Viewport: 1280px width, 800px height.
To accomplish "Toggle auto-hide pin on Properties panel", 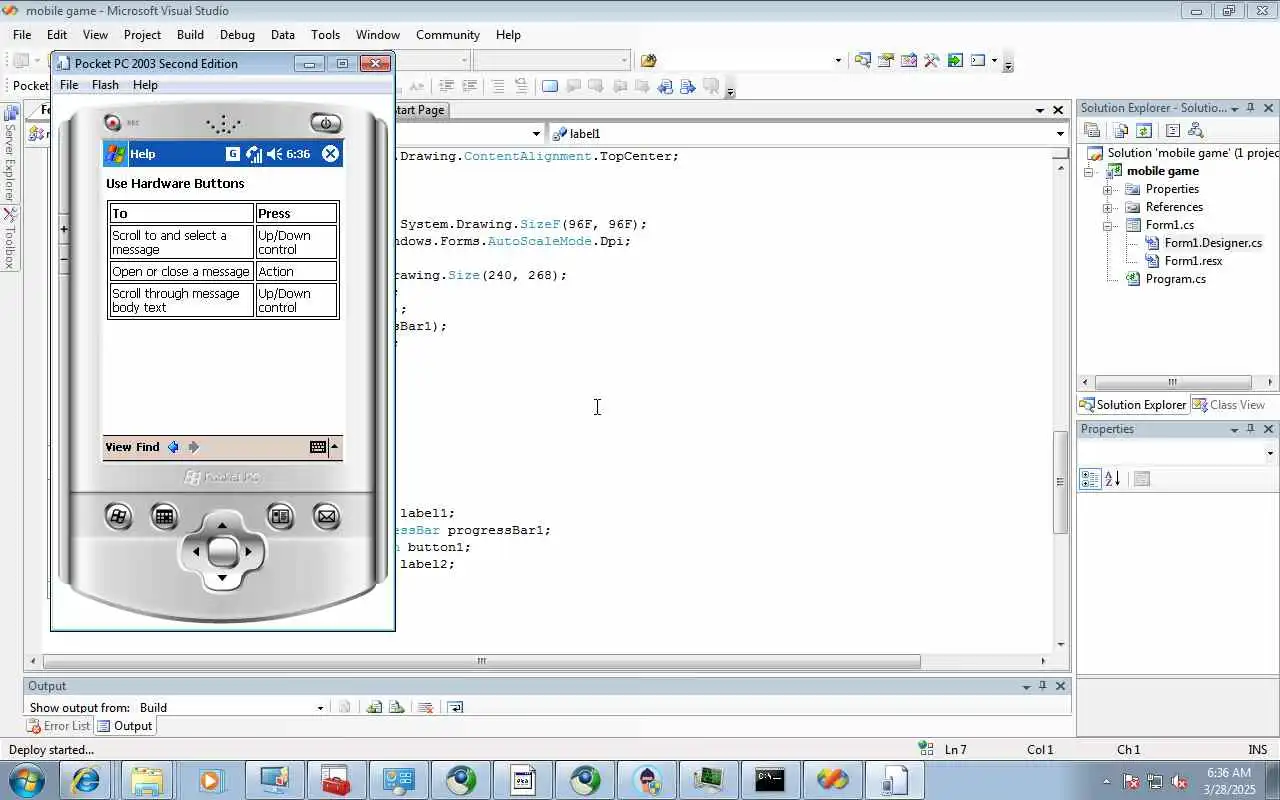I will 1250,429.
